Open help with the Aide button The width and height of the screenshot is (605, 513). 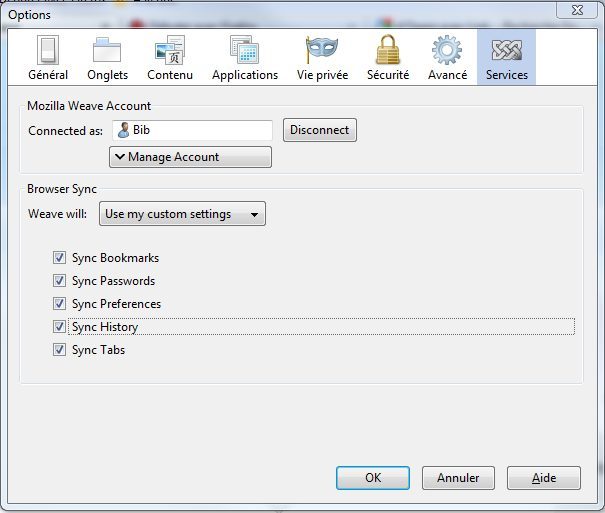click(544, 478)
